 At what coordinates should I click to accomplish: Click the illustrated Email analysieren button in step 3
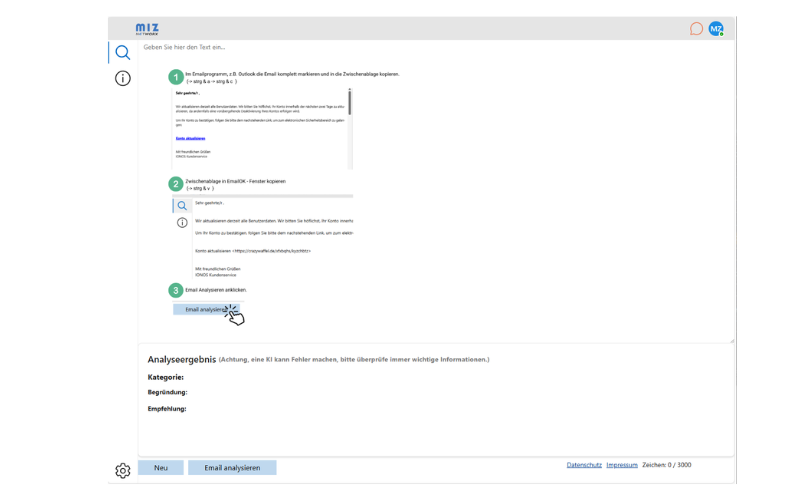pos(204,310)
